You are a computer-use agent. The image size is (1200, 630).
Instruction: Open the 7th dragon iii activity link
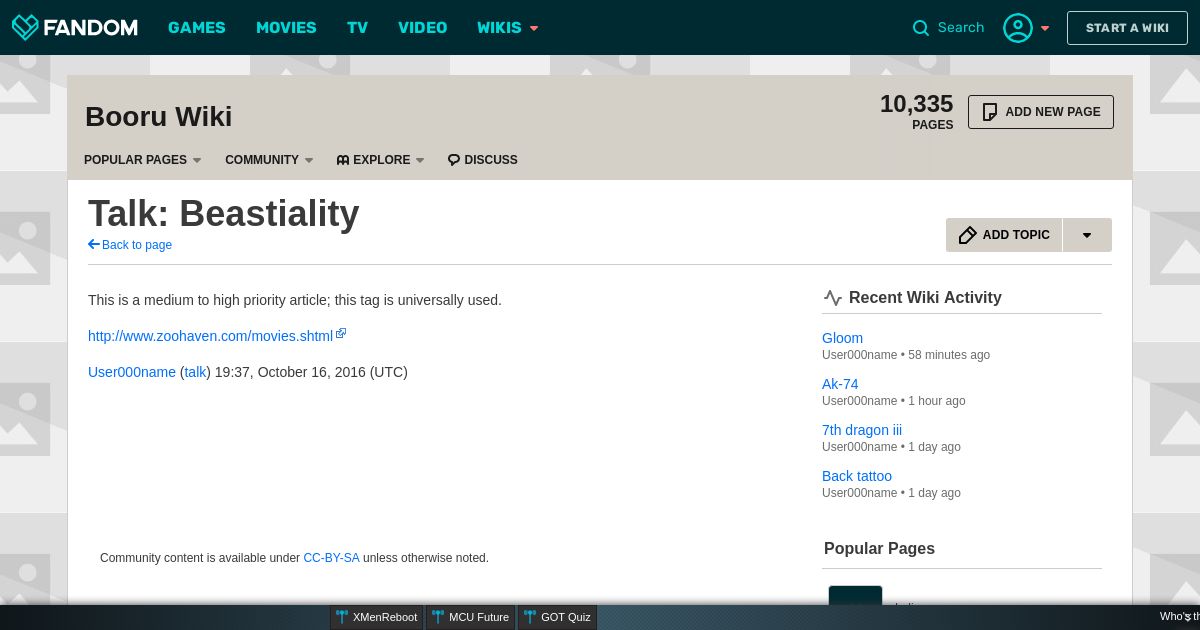coord(862,430)
